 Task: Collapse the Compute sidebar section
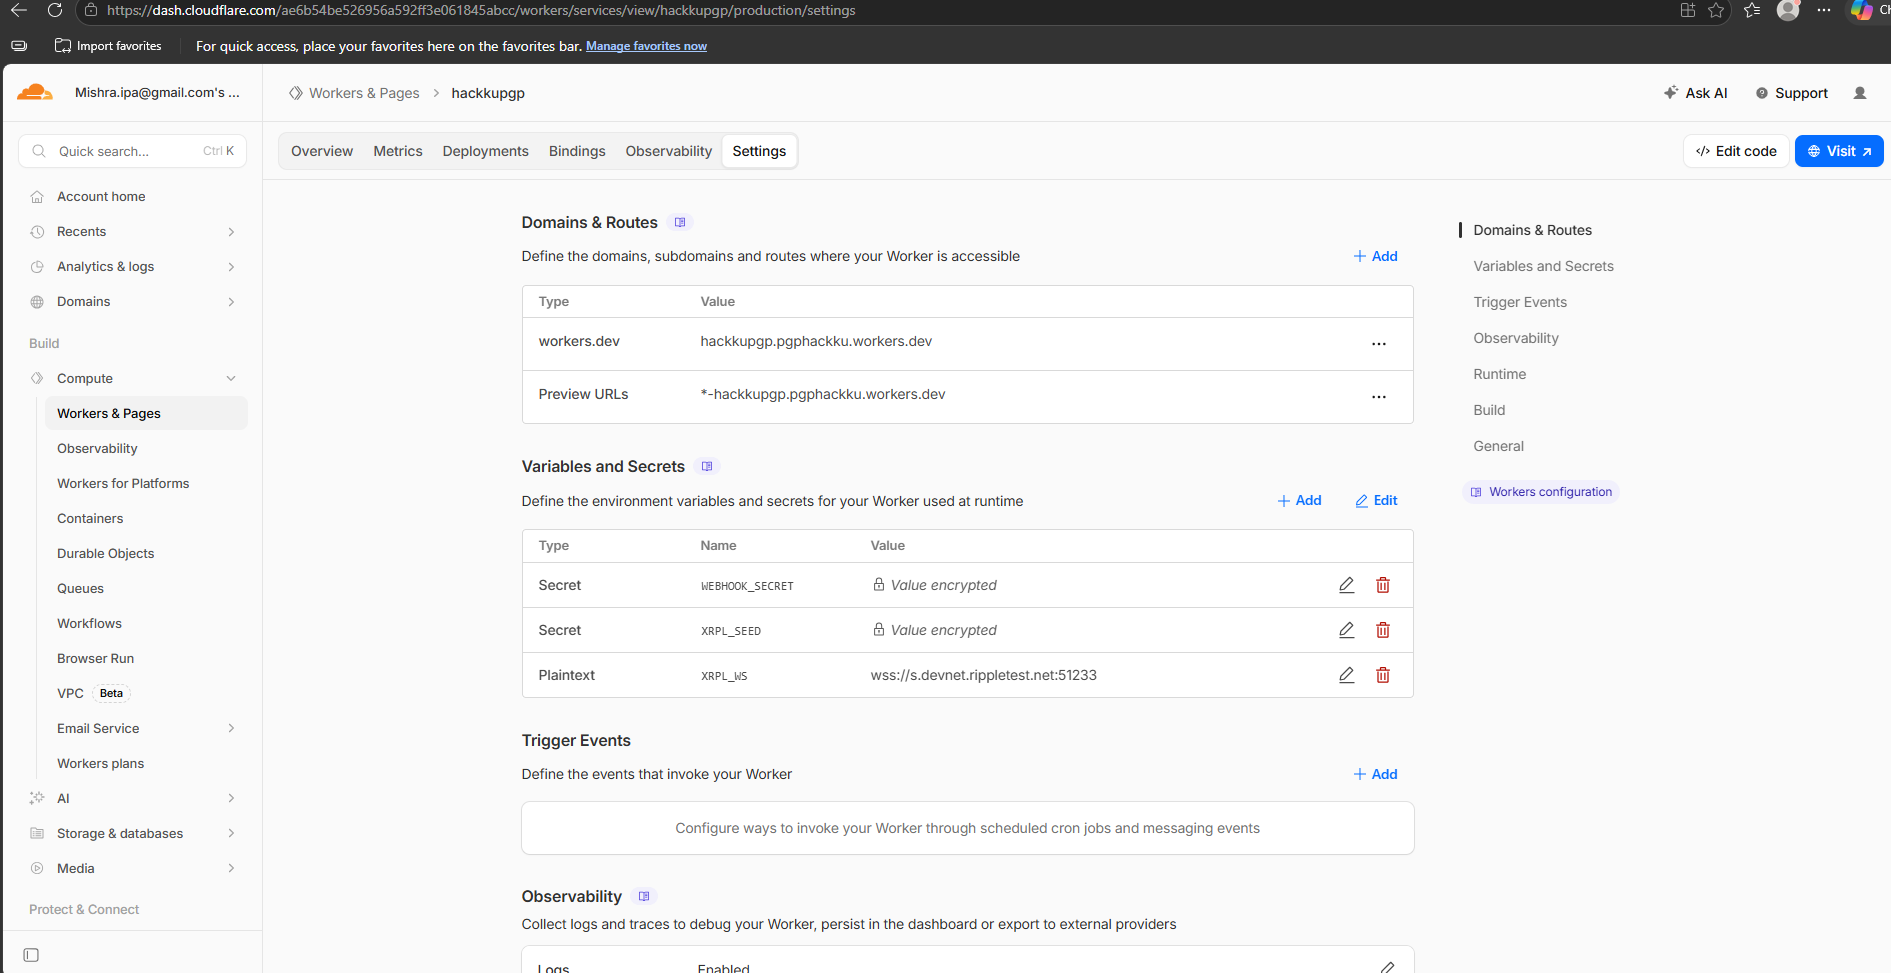(231, 379)
